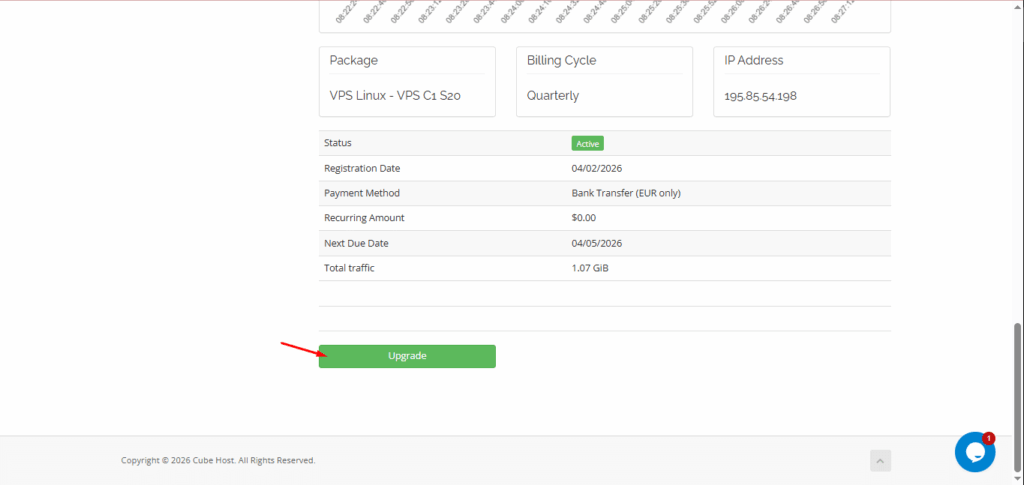Click the IP Address card heading
The width and height of the screenshot is (1024, 485).
[x=754, y=61]
